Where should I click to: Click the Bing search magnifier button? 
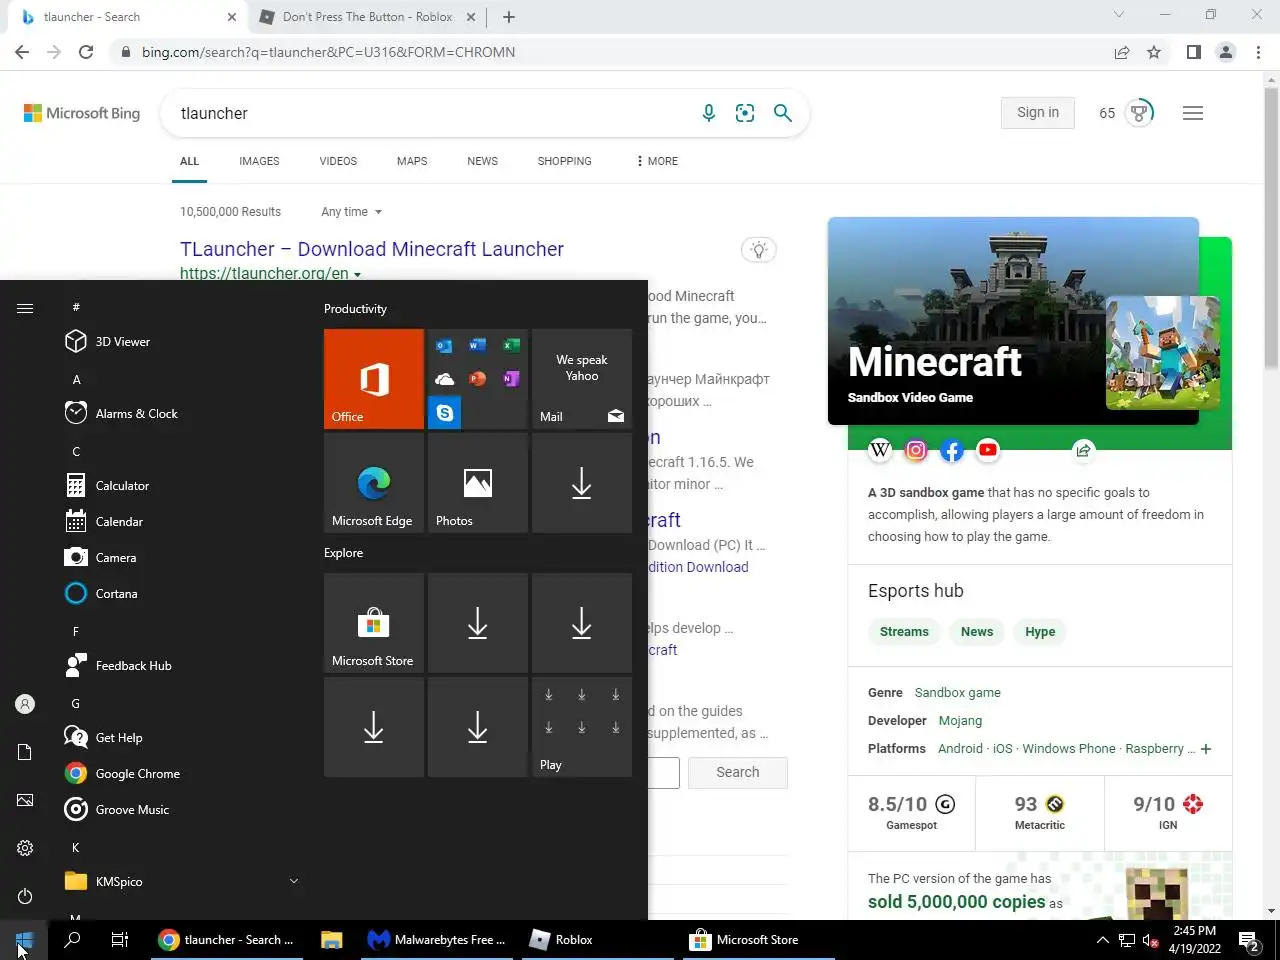(783, 113)
